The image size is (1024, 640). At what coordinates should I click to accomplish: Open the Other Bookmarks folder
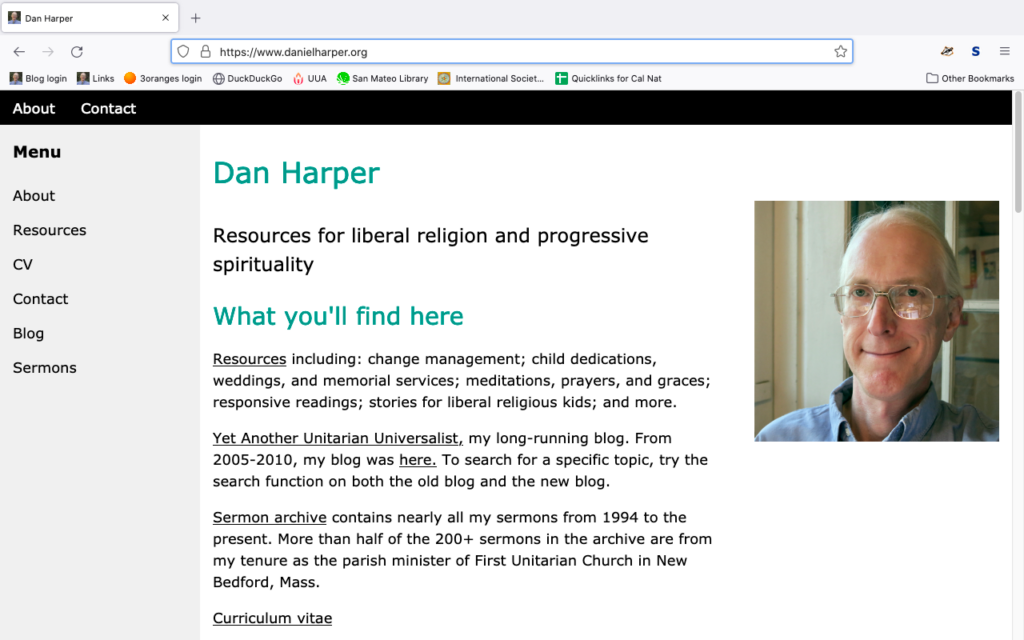969,78
